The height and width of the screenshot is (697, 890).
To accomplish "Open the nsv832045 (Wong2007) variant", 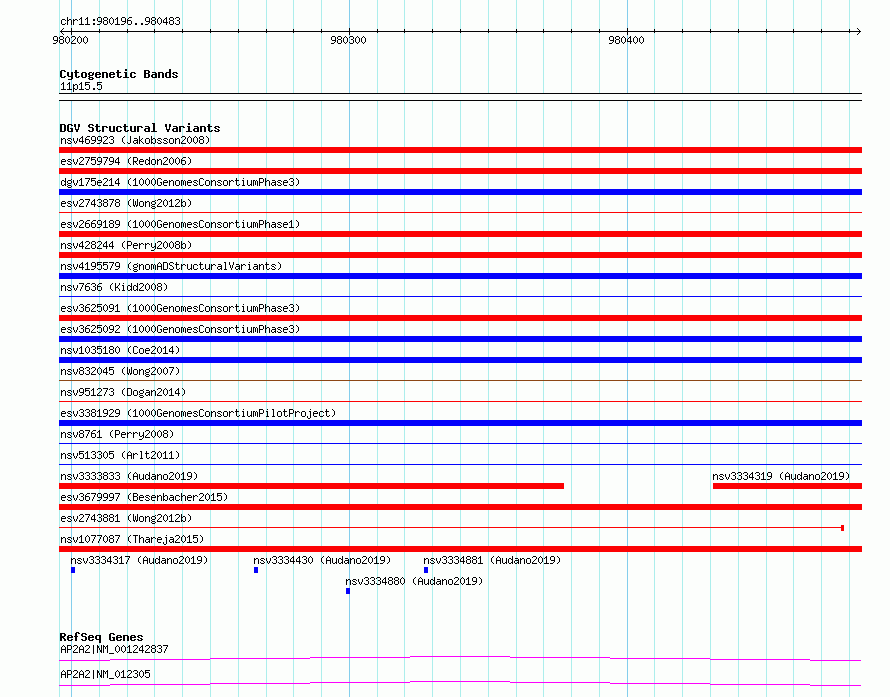I will [x=120, y=371].
